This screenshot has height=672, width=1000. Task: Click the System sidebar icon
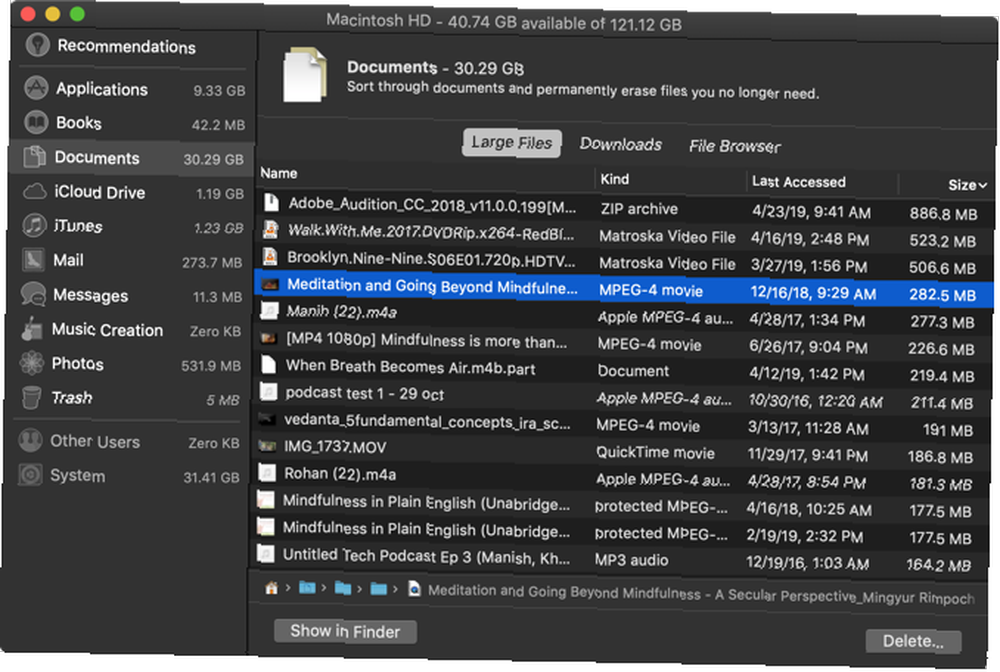[29, 475]
